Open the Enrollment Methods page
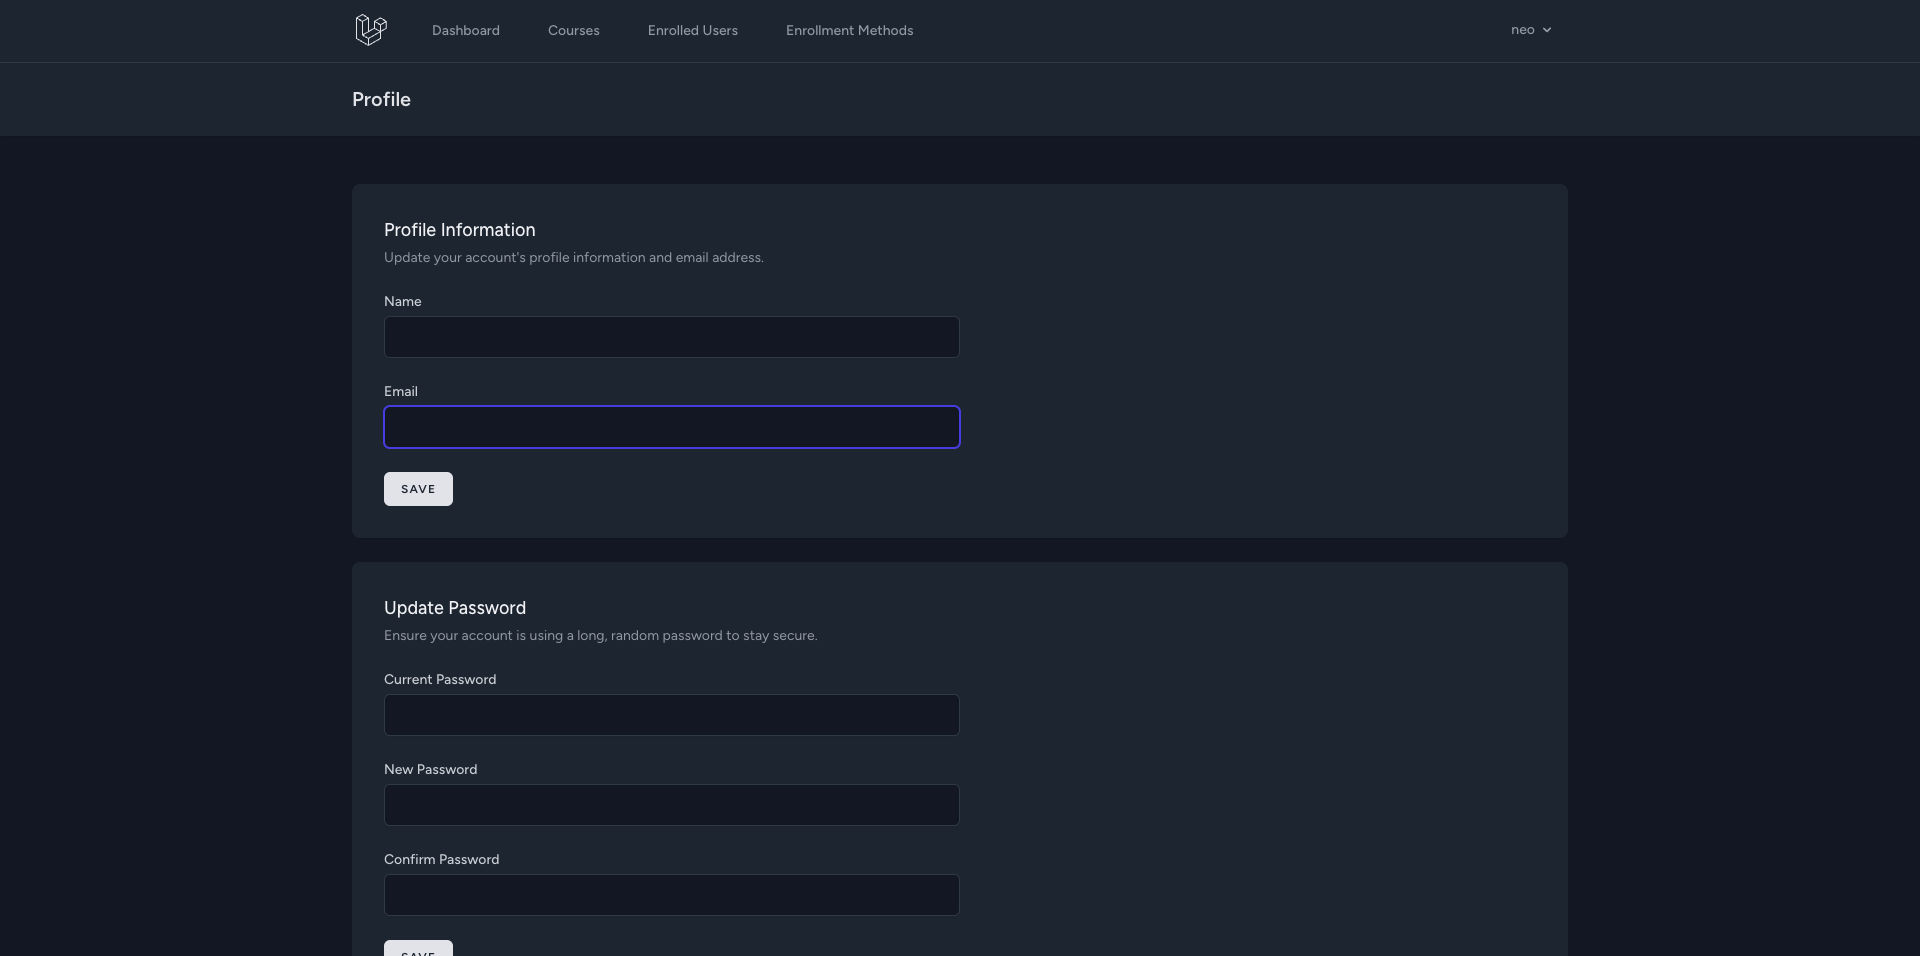Image resolution: width=1920 pixels, height=956 pixels. (x=849, y=31)
